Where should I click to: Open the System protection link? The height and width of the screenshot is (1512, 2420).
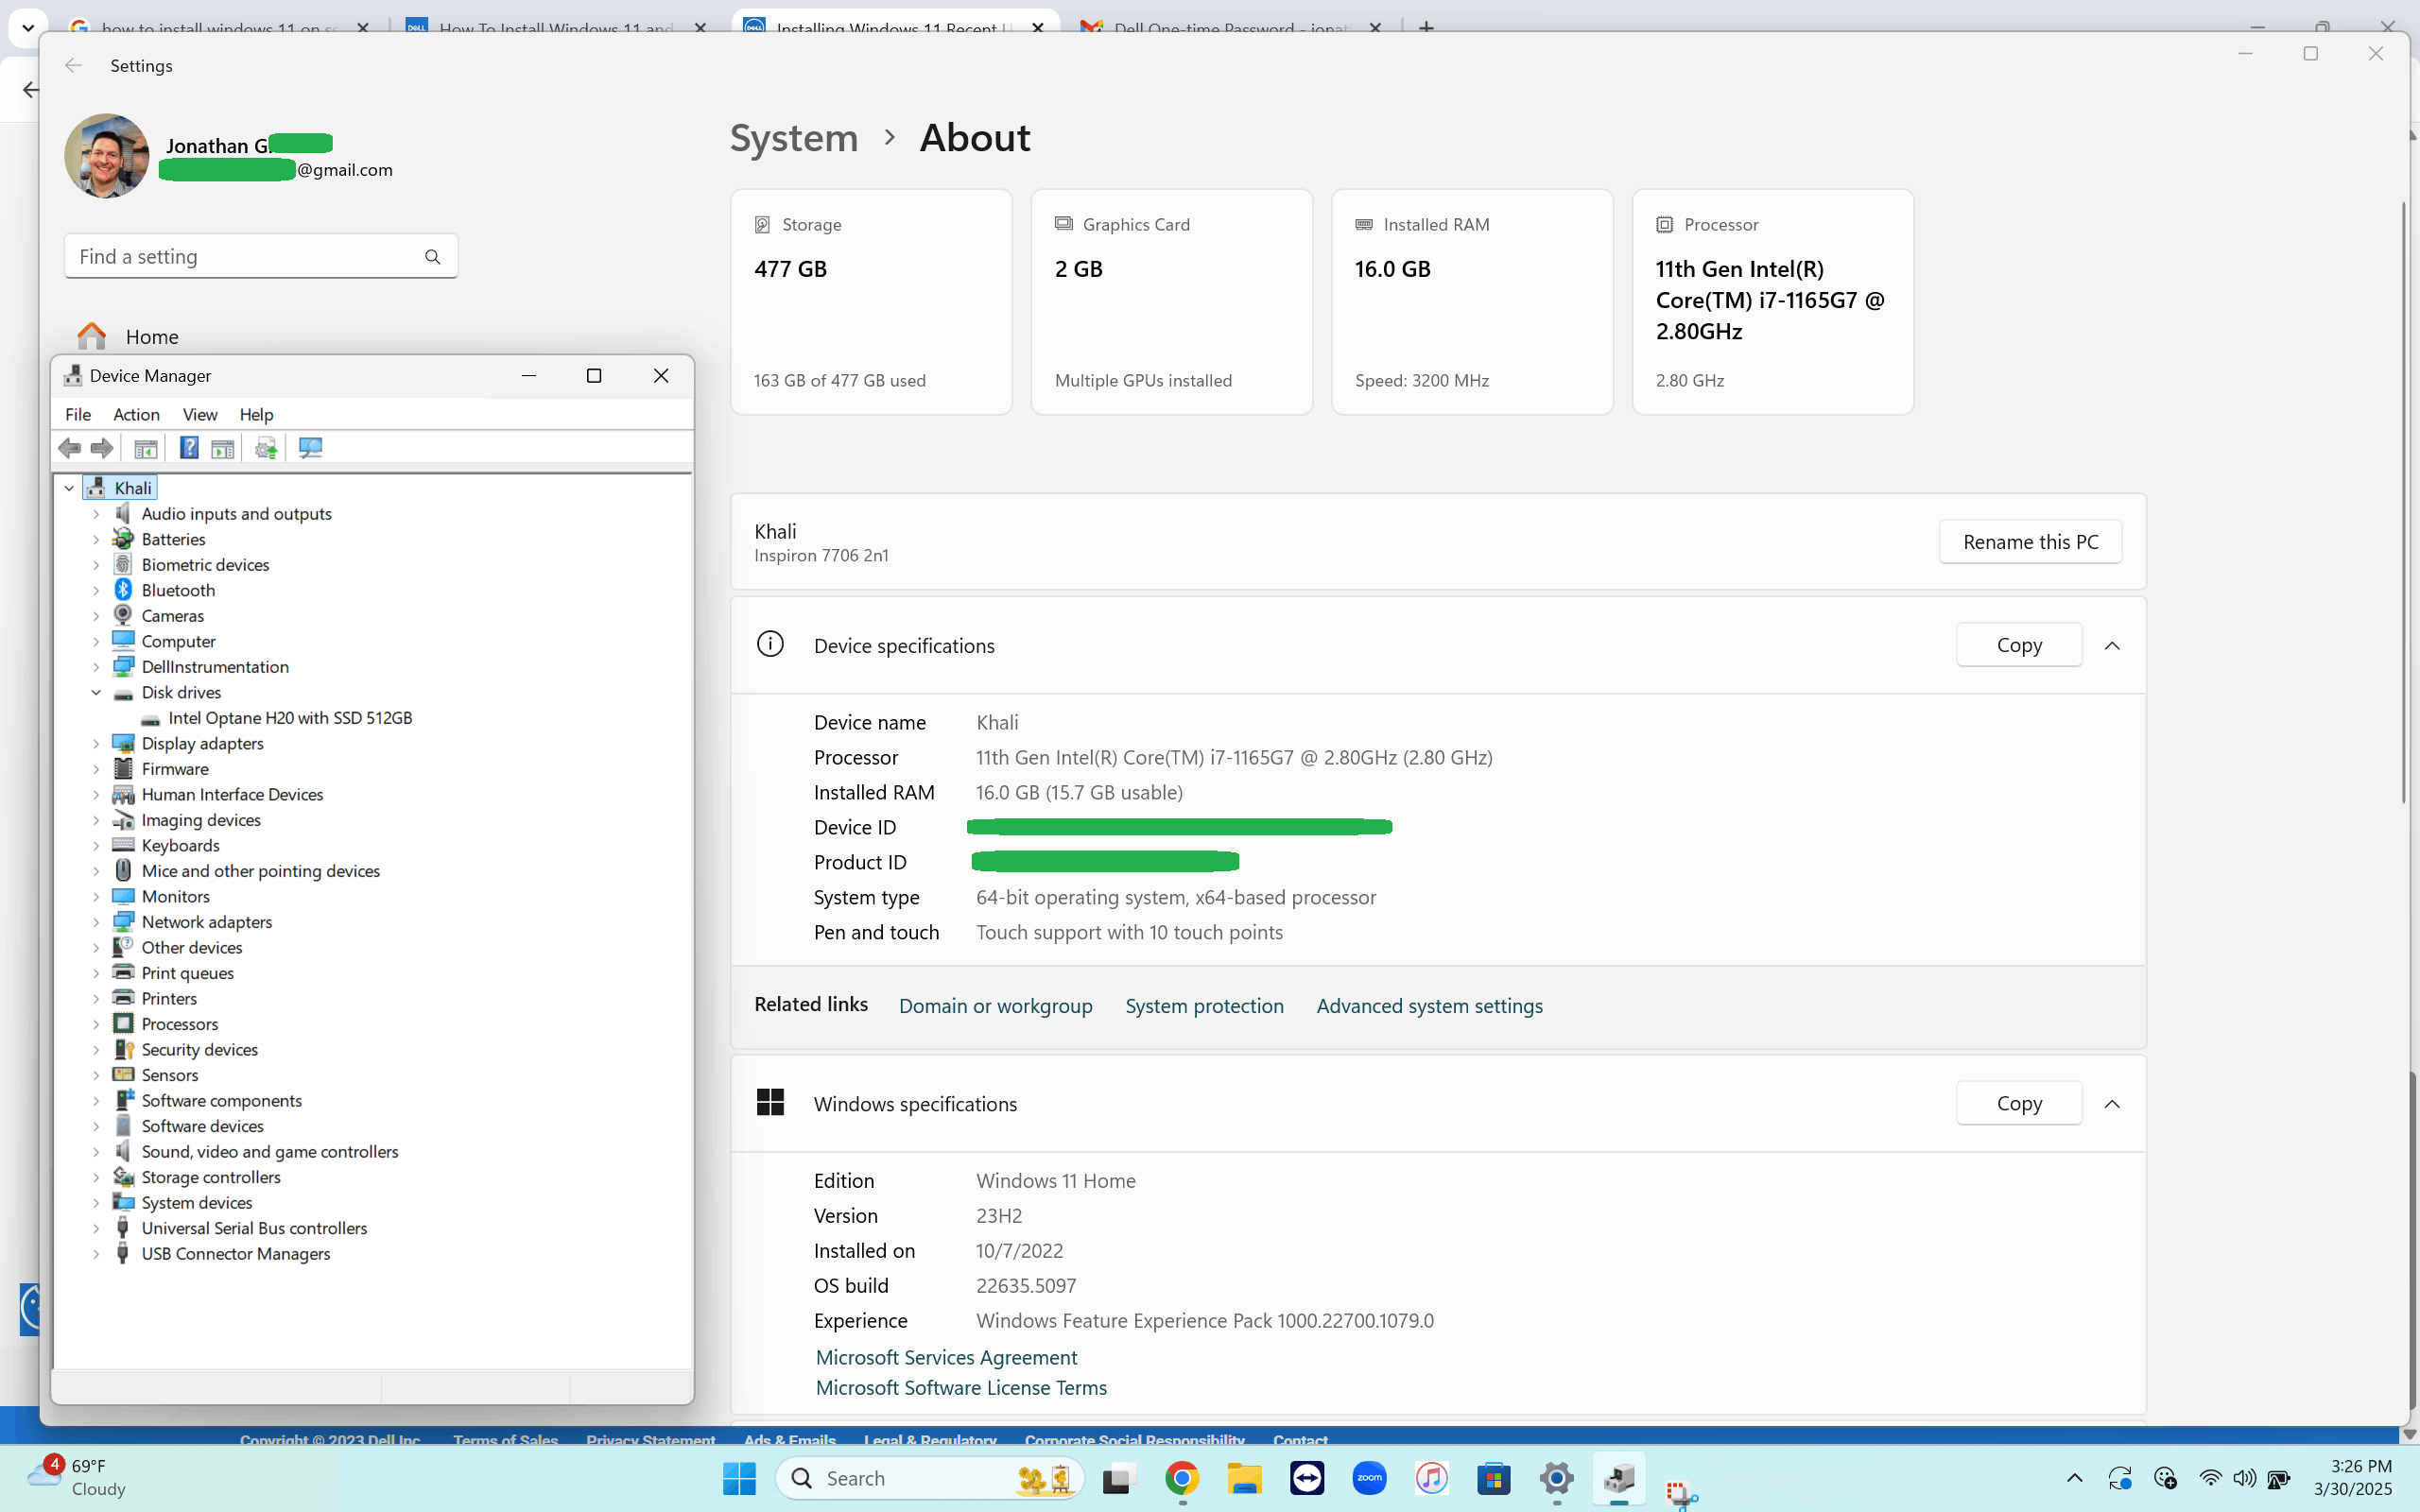pyautogui.click(x=1204, y=1006)
